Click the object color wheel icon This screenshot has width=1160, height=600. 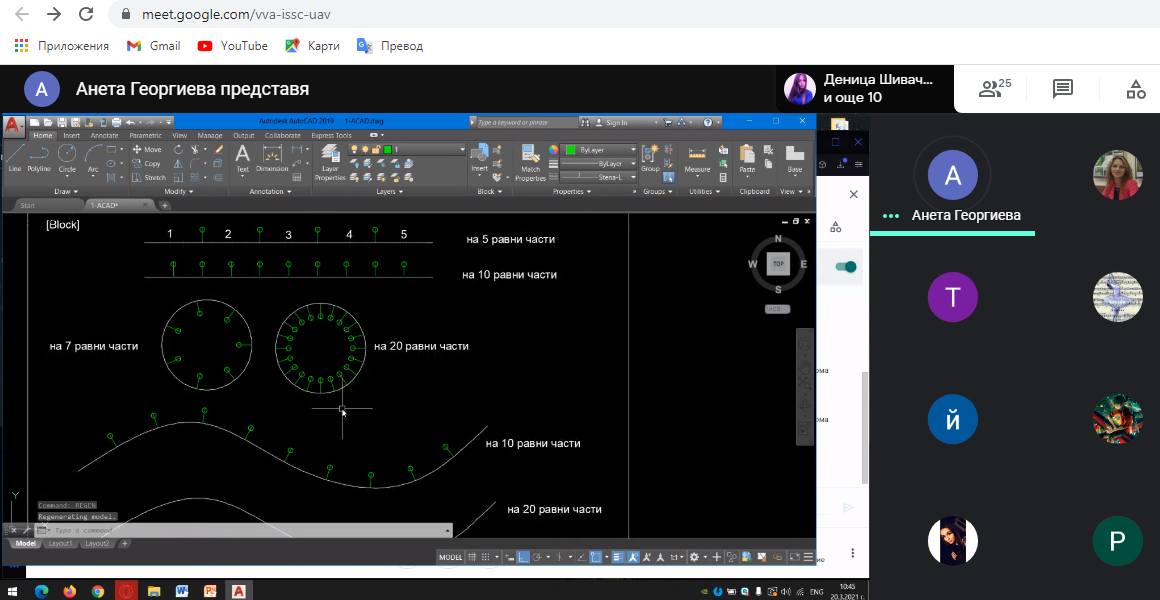[x=553, y=149]
